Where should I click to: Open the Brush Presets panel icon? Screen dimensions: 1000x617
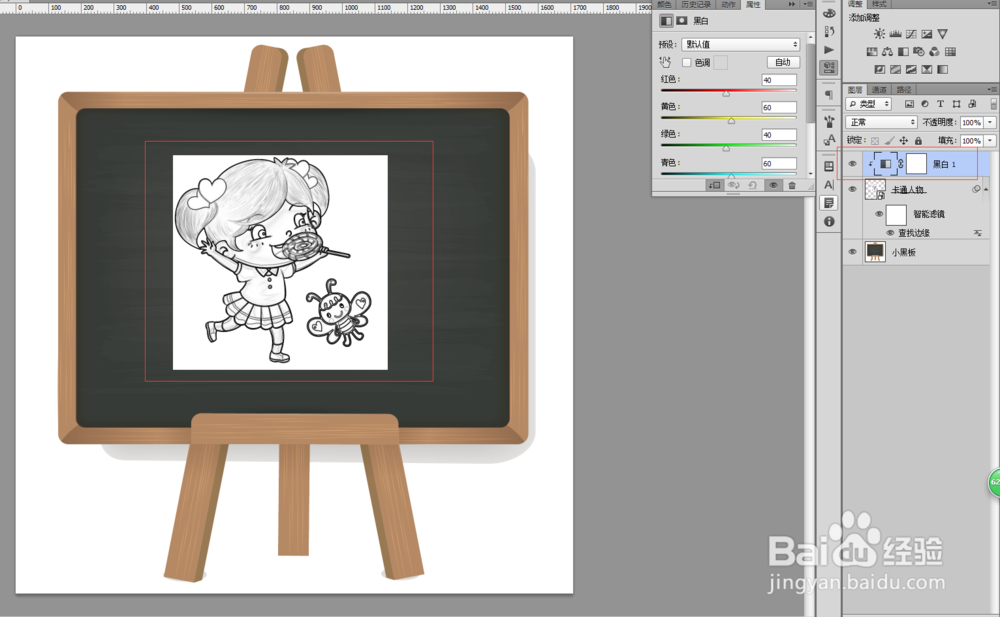(829, 121)
